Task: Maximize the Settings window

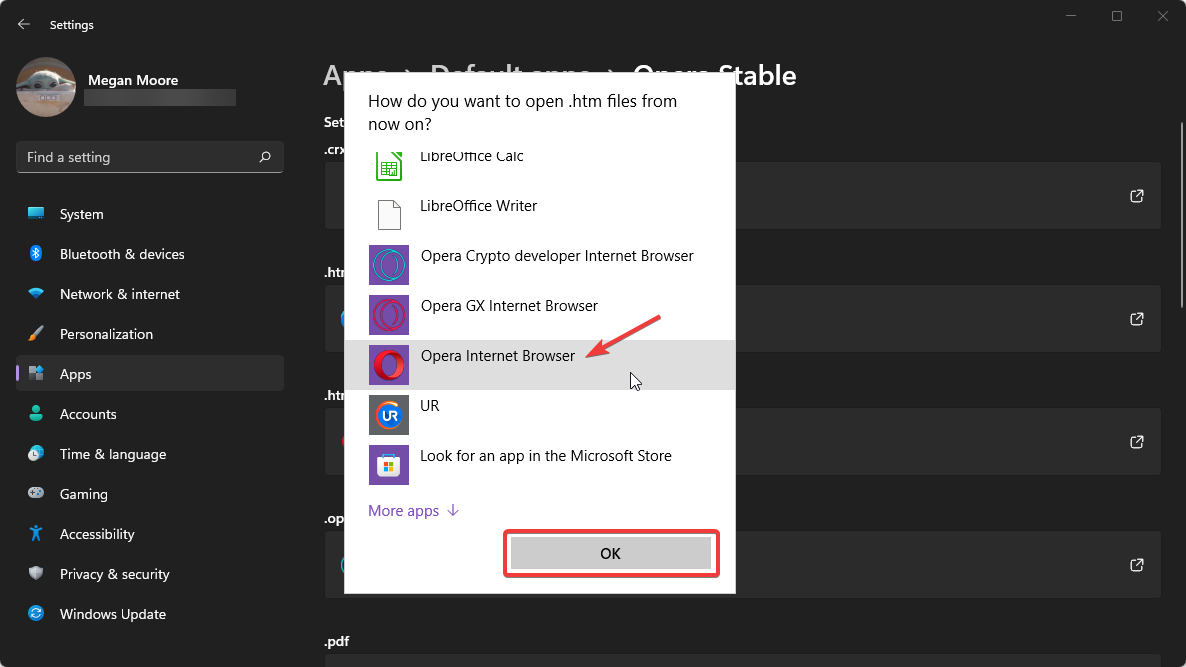Action: point(1117,16)
